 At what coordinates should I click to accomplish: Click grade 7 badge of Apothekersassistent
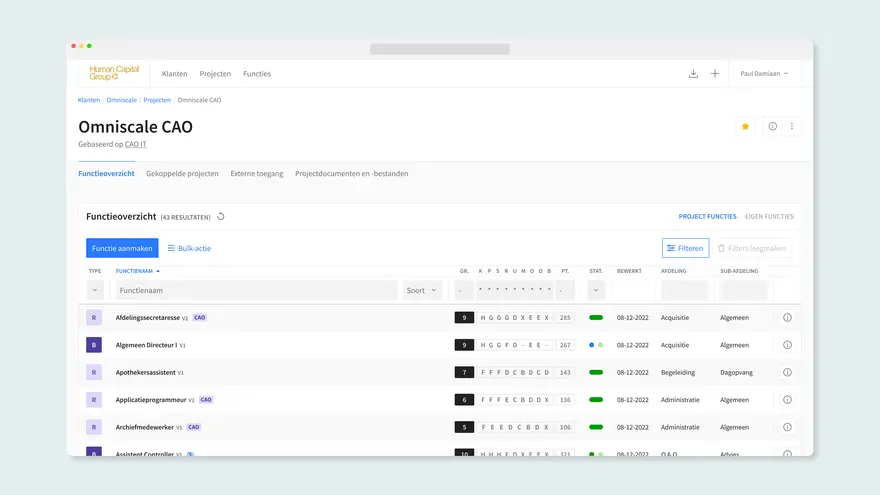tap(464, 373)
